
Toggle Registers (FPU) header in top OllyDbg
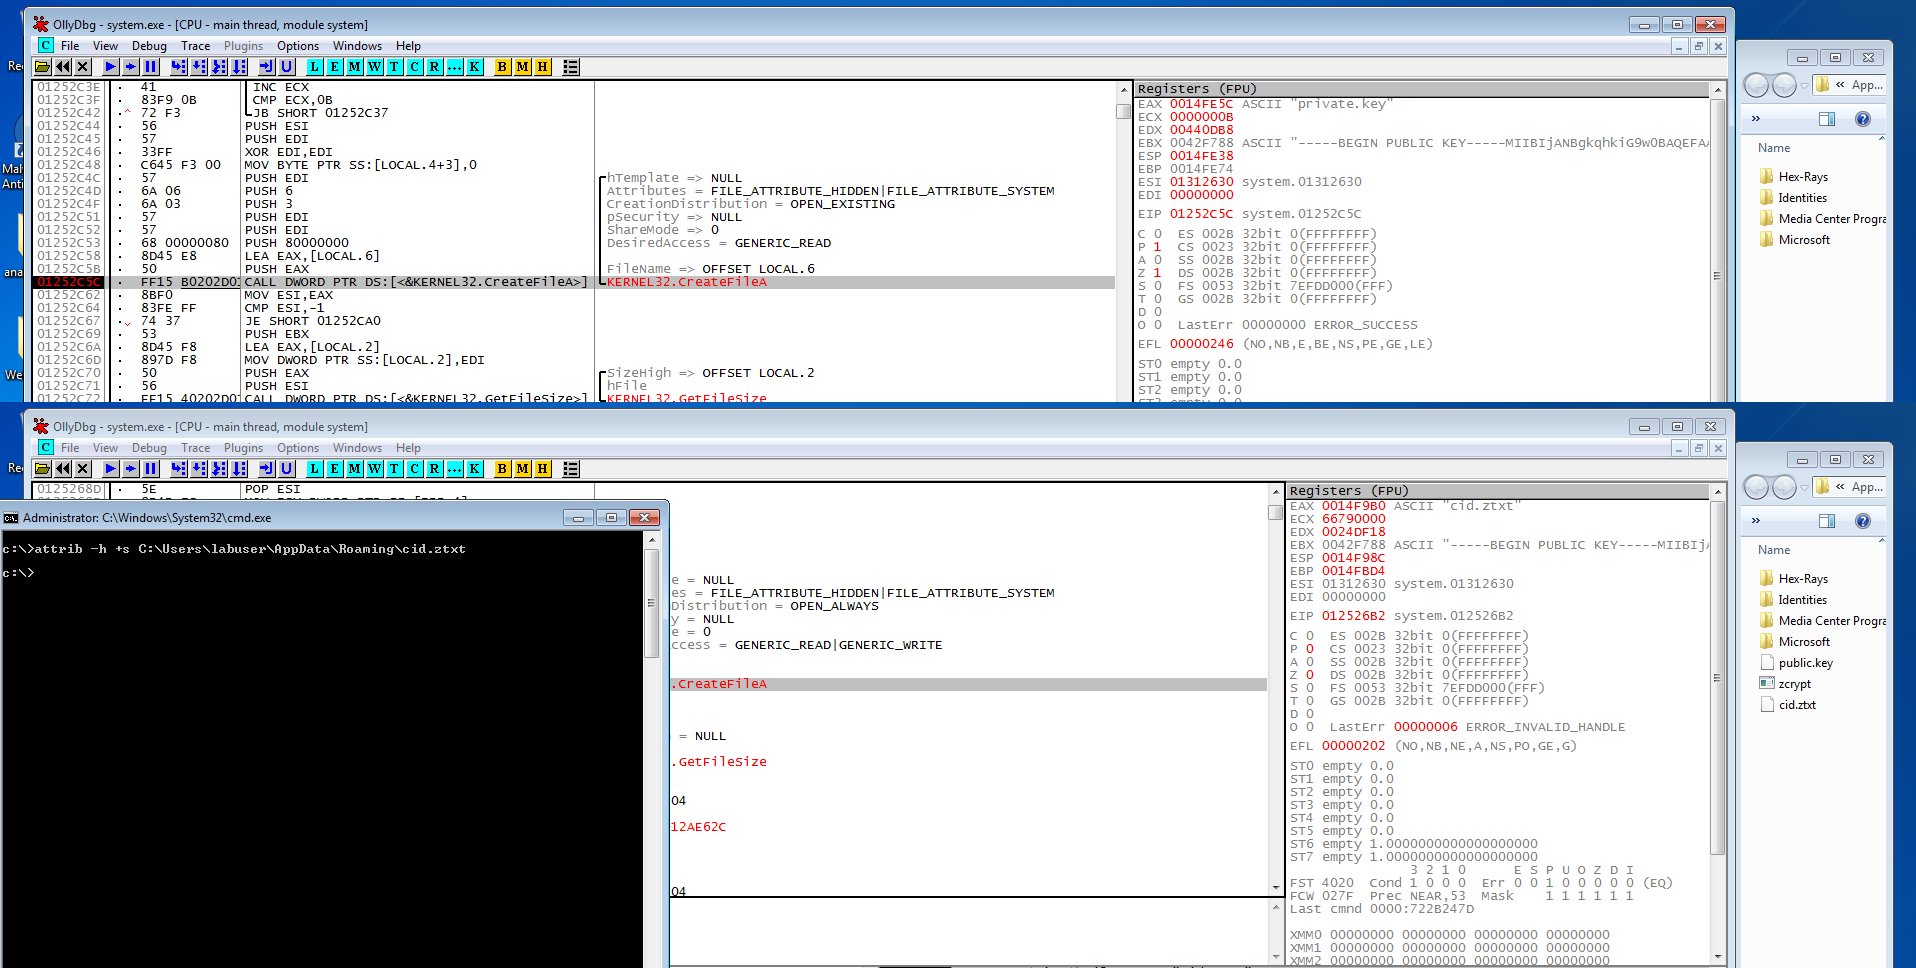pyautogui.click(x=1196, y=89)
